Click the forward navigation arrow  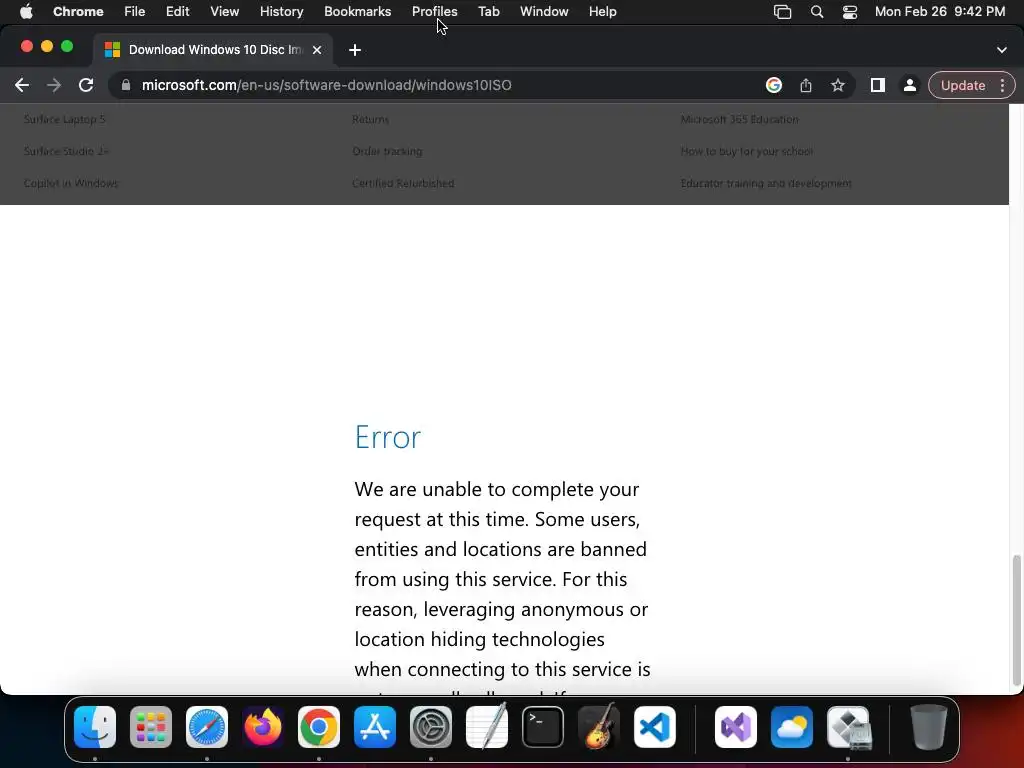click(x=54, y=86)
